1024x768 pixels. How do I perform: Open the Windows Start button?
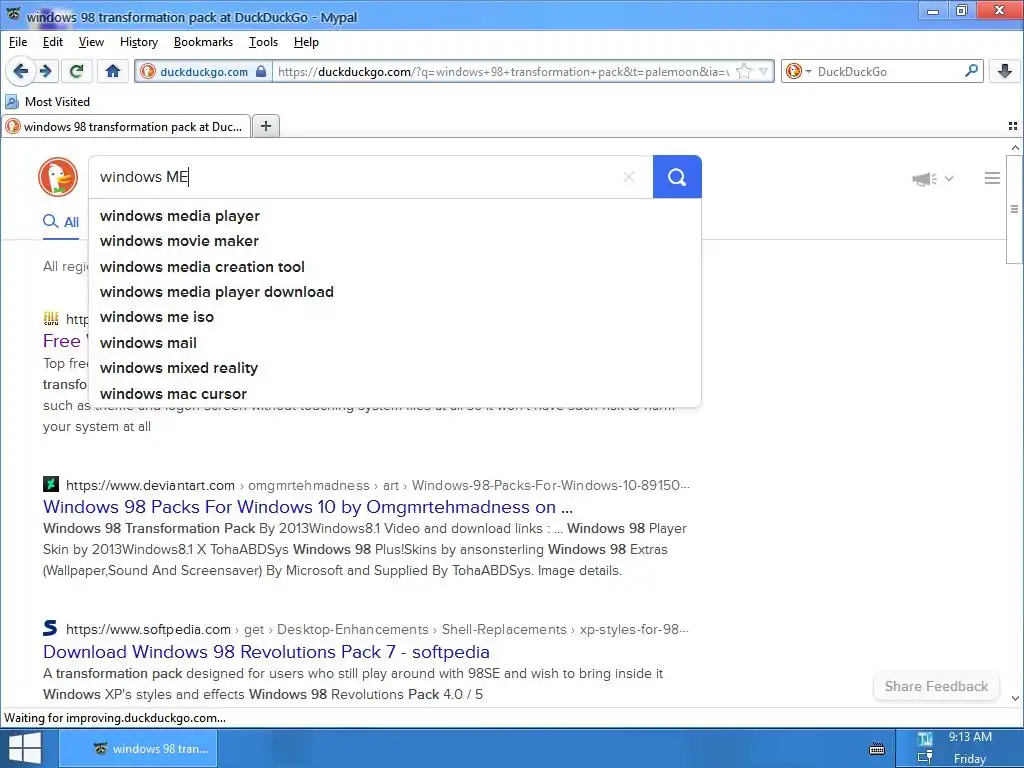(25, 748)
